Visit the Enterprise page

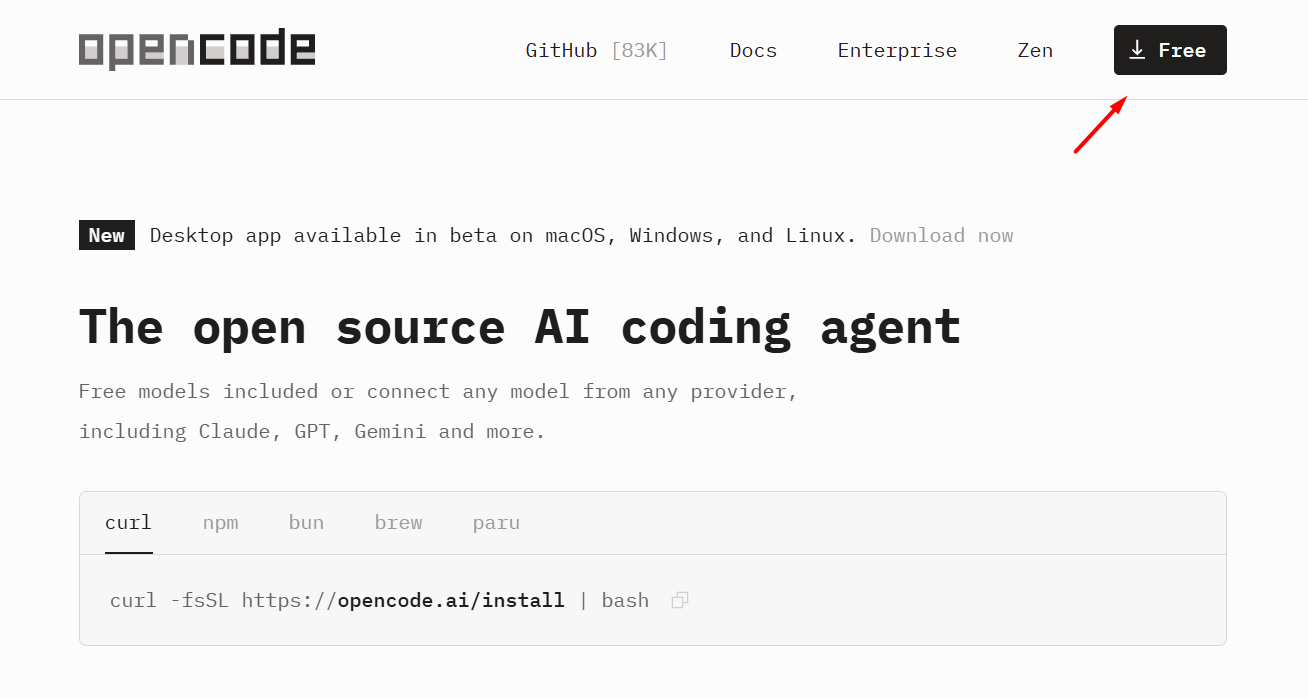897,50
